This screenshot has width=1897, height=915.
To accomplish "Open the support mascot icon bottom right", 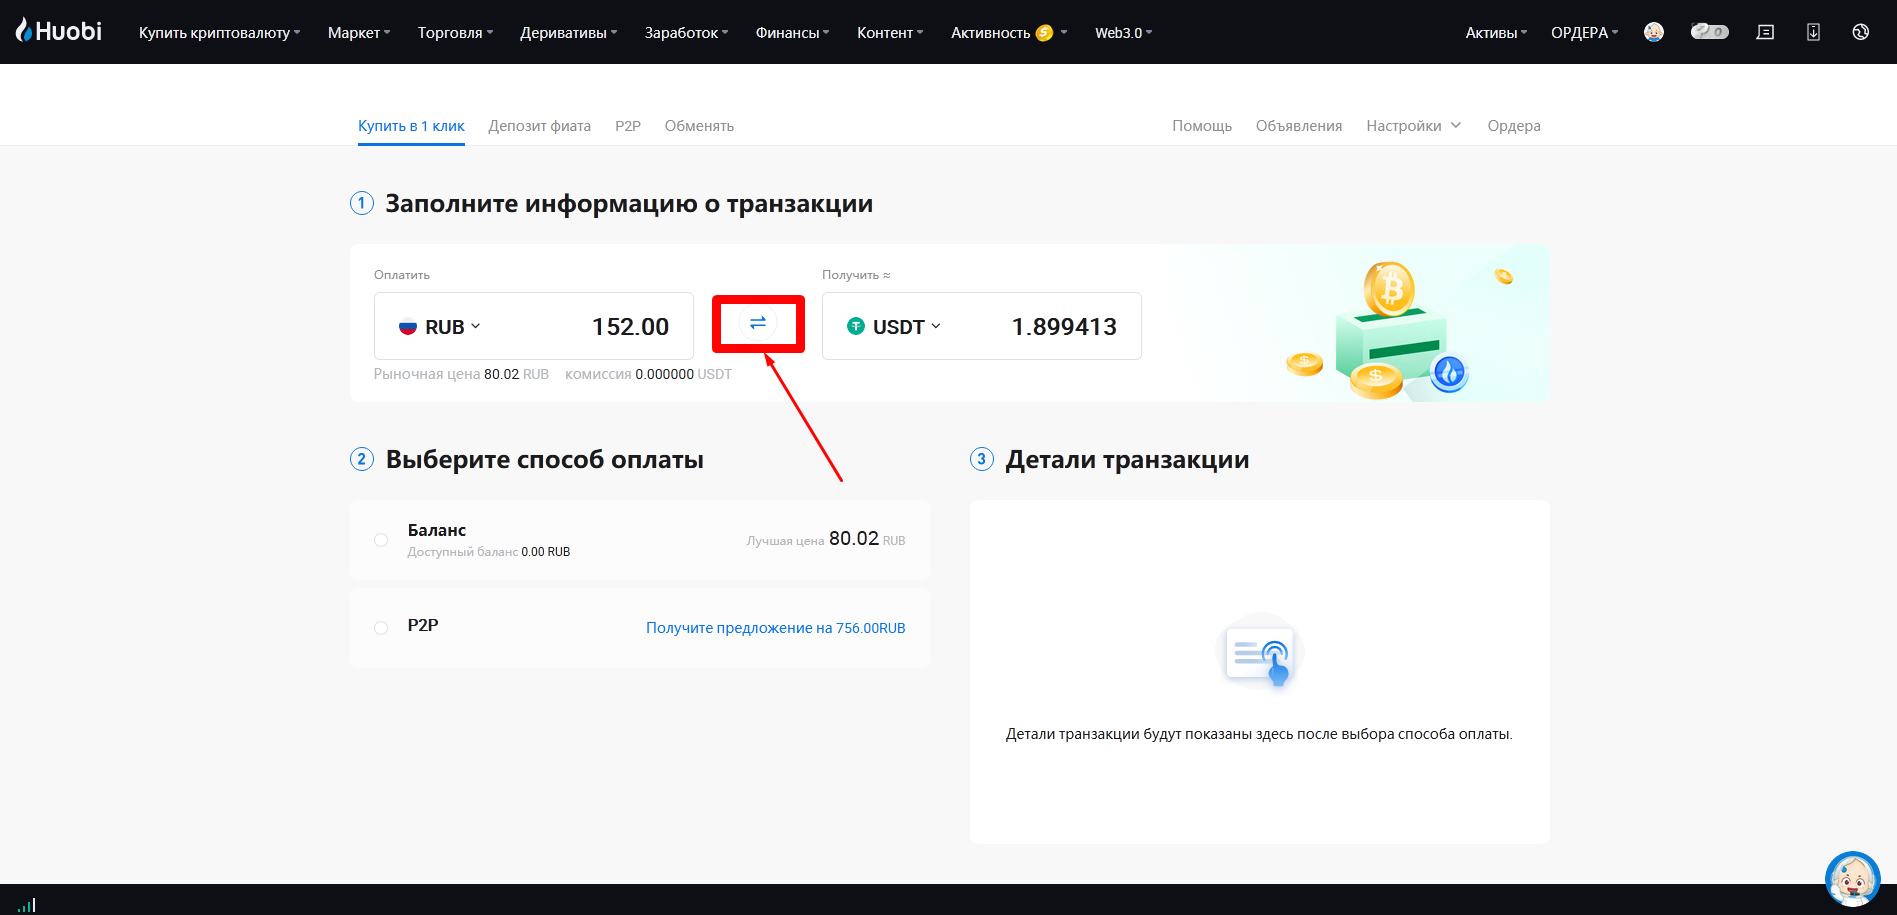I will [1852, 879].
